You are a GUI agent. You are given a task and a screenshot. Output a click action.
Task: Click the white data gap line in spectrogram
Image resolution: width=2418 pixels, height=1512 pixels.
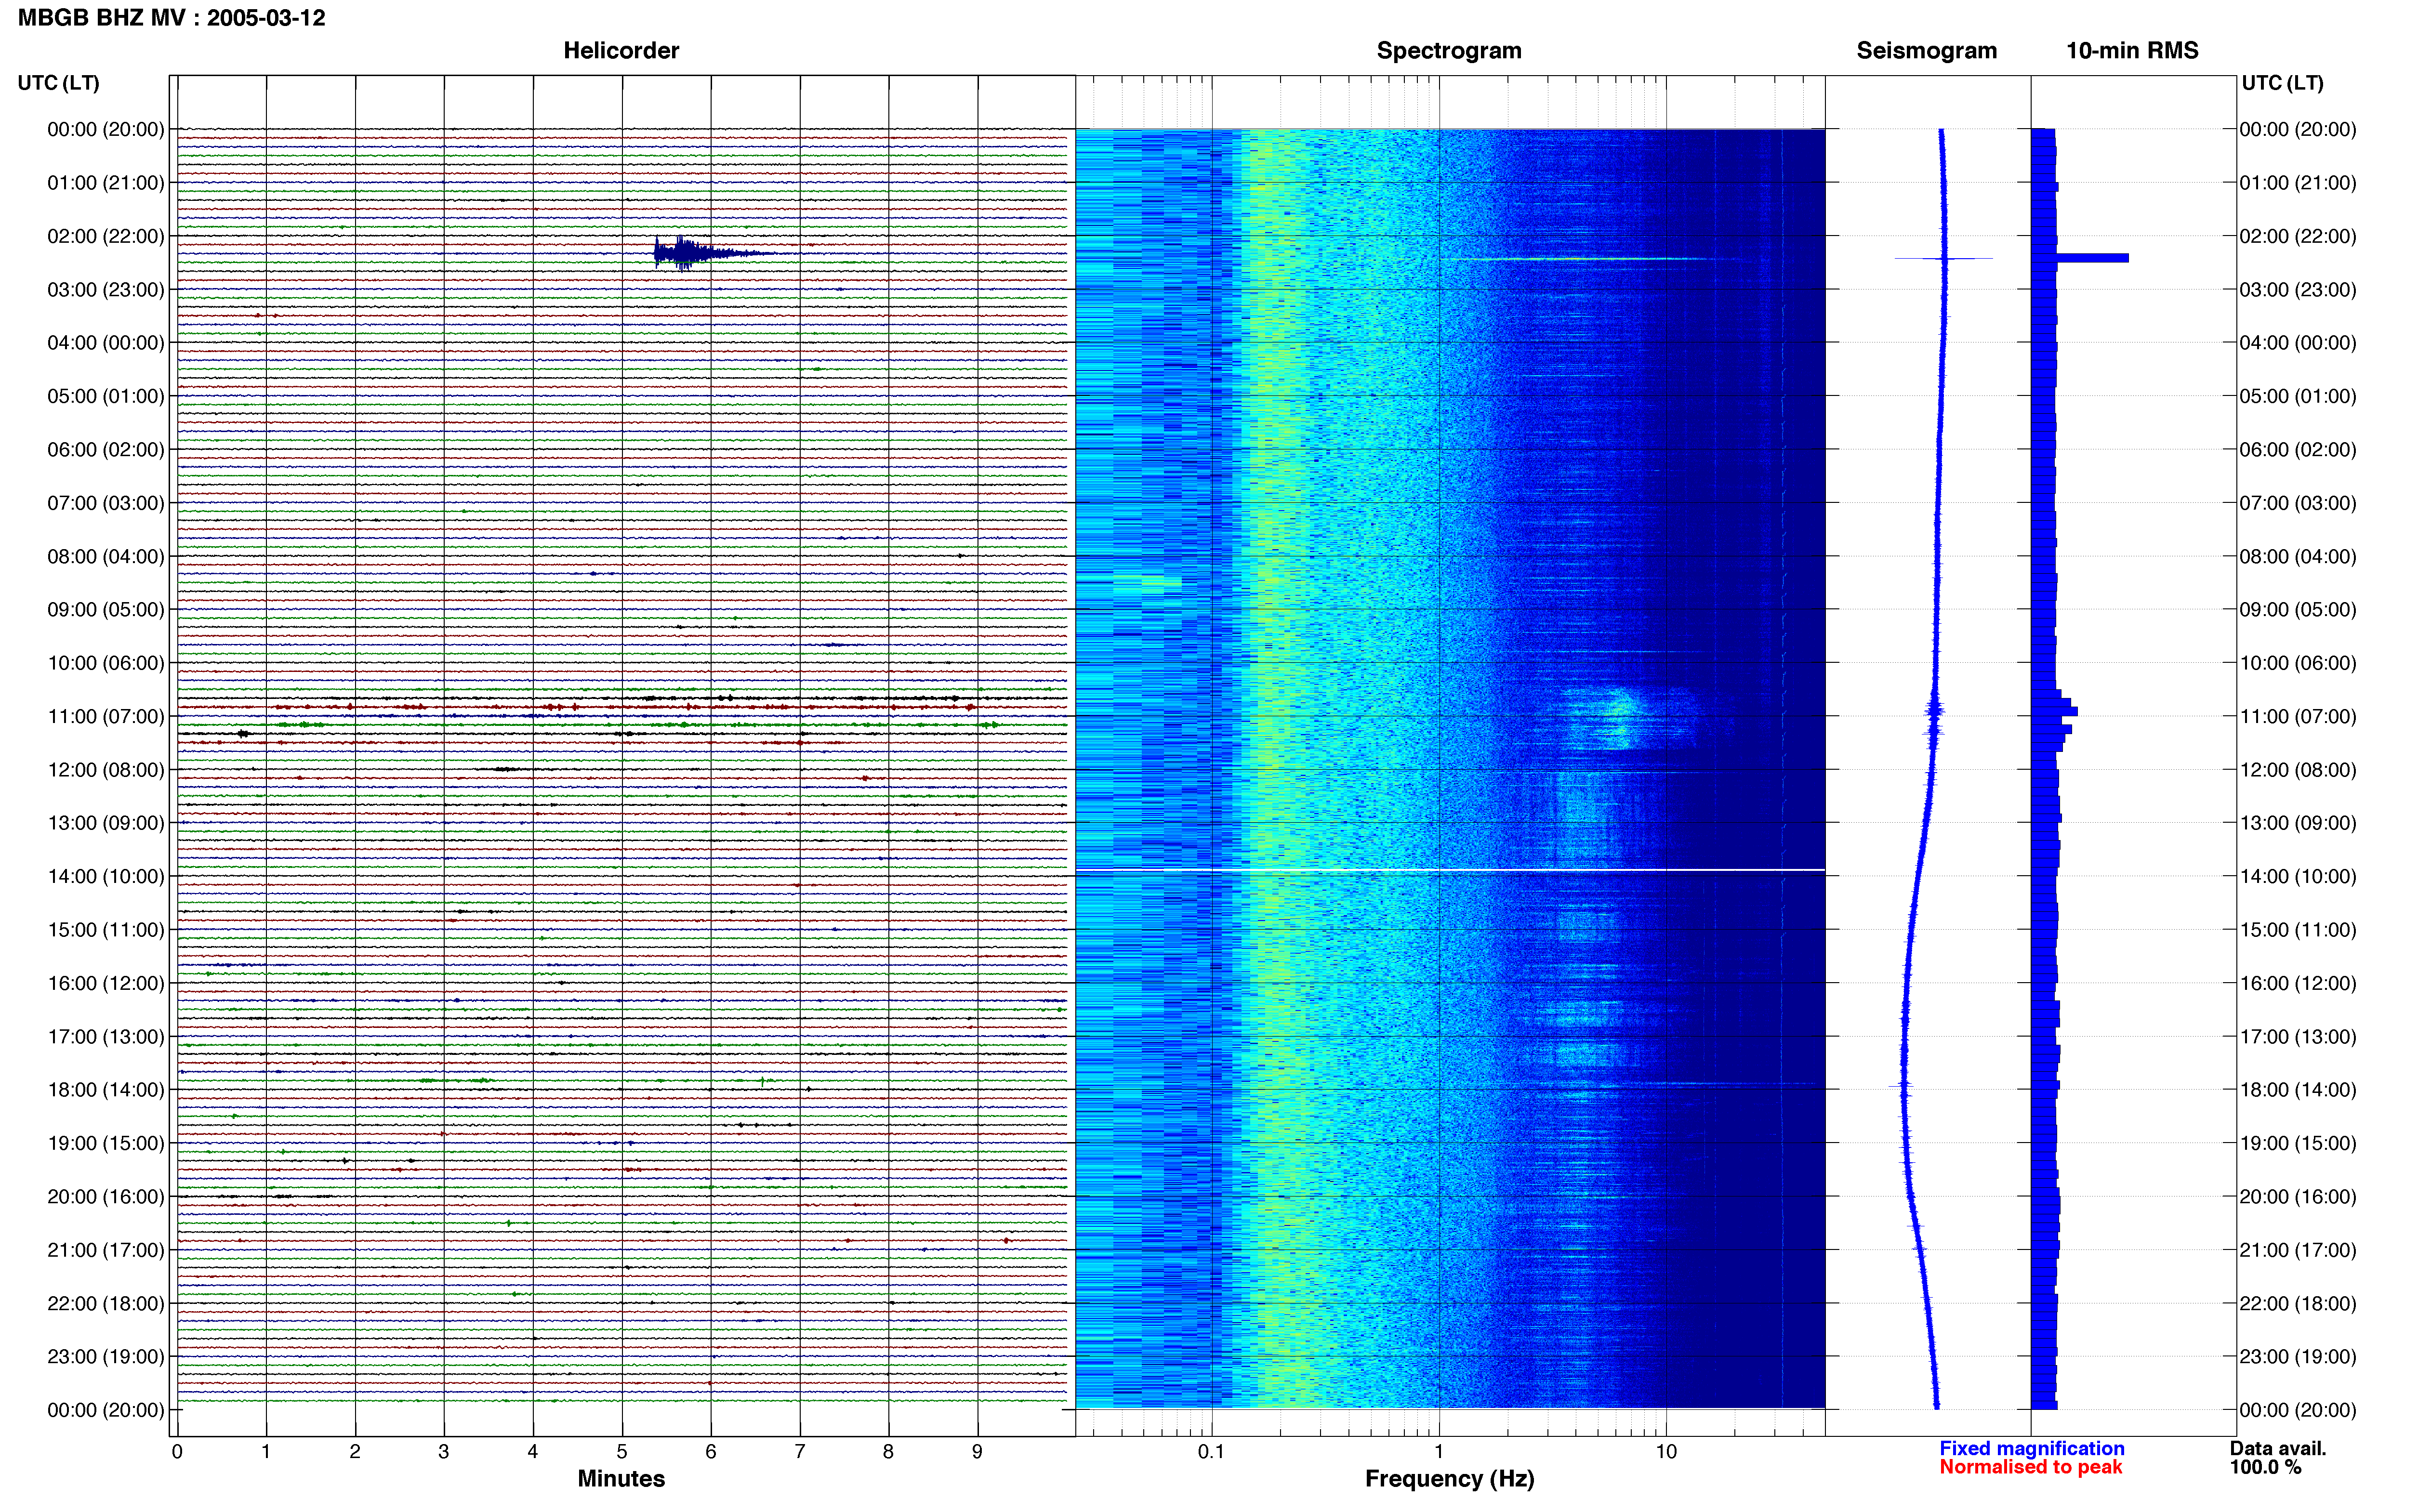click(1450, 870)
